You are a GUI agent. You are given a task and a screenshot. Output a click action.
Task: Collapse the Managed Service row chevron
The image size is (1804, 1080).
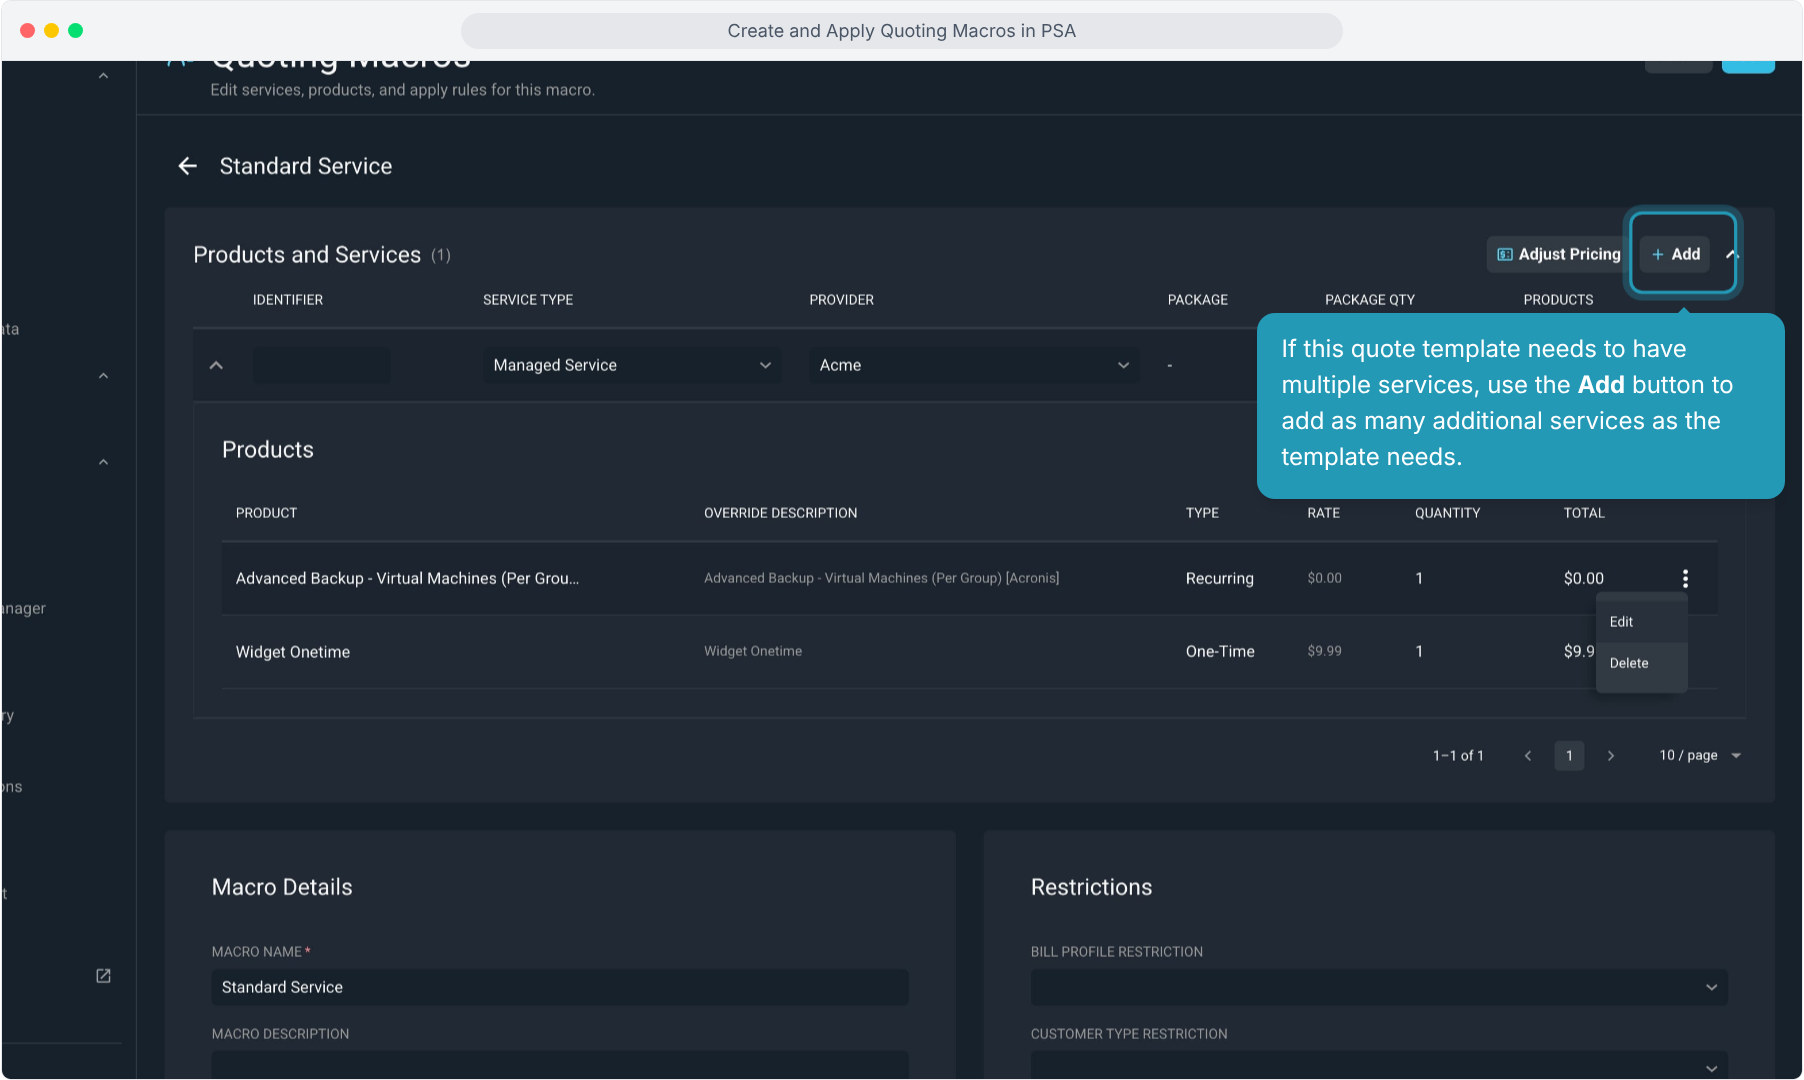coord(216,365)
